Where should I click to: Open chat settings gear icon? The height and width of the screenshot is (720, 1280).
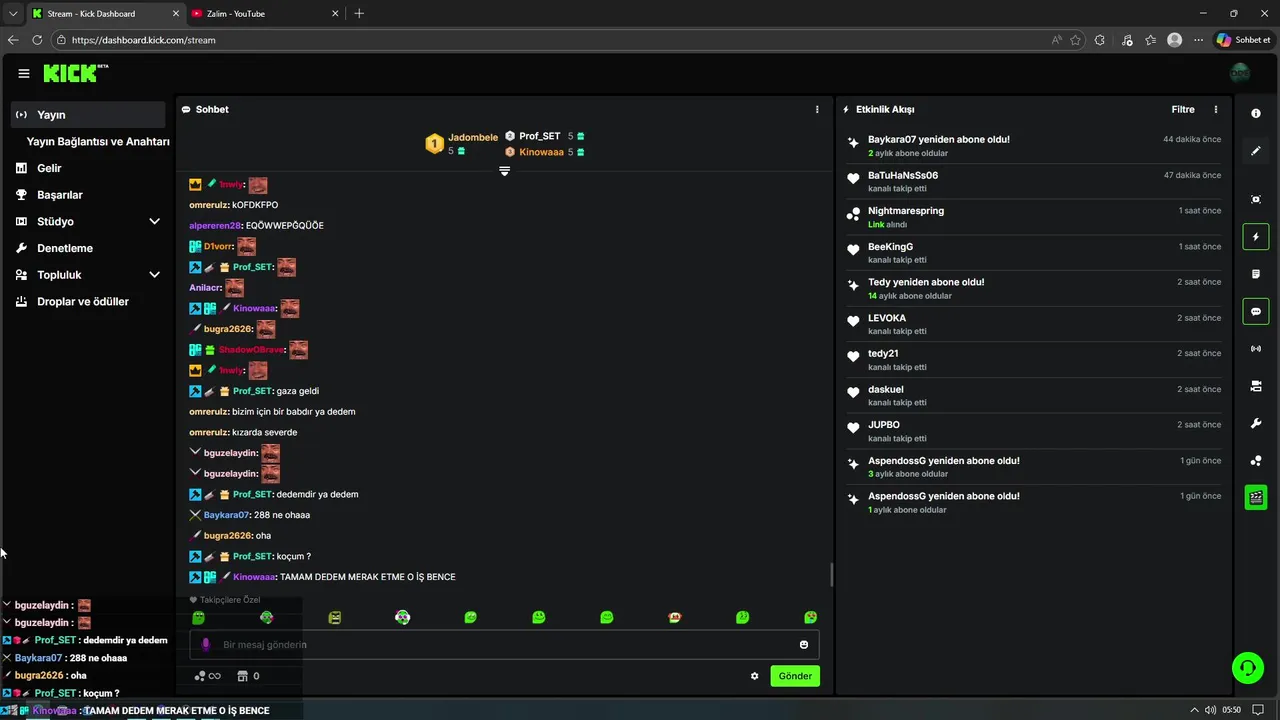pyautogui.click(x=755, y=676)
